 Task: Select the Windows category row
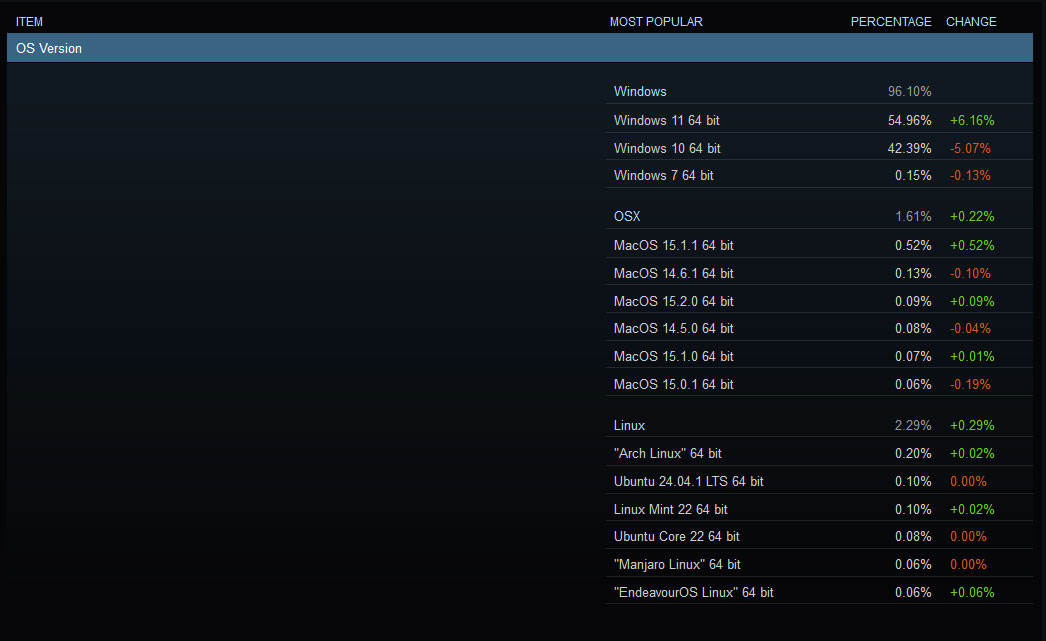(819, 91)
